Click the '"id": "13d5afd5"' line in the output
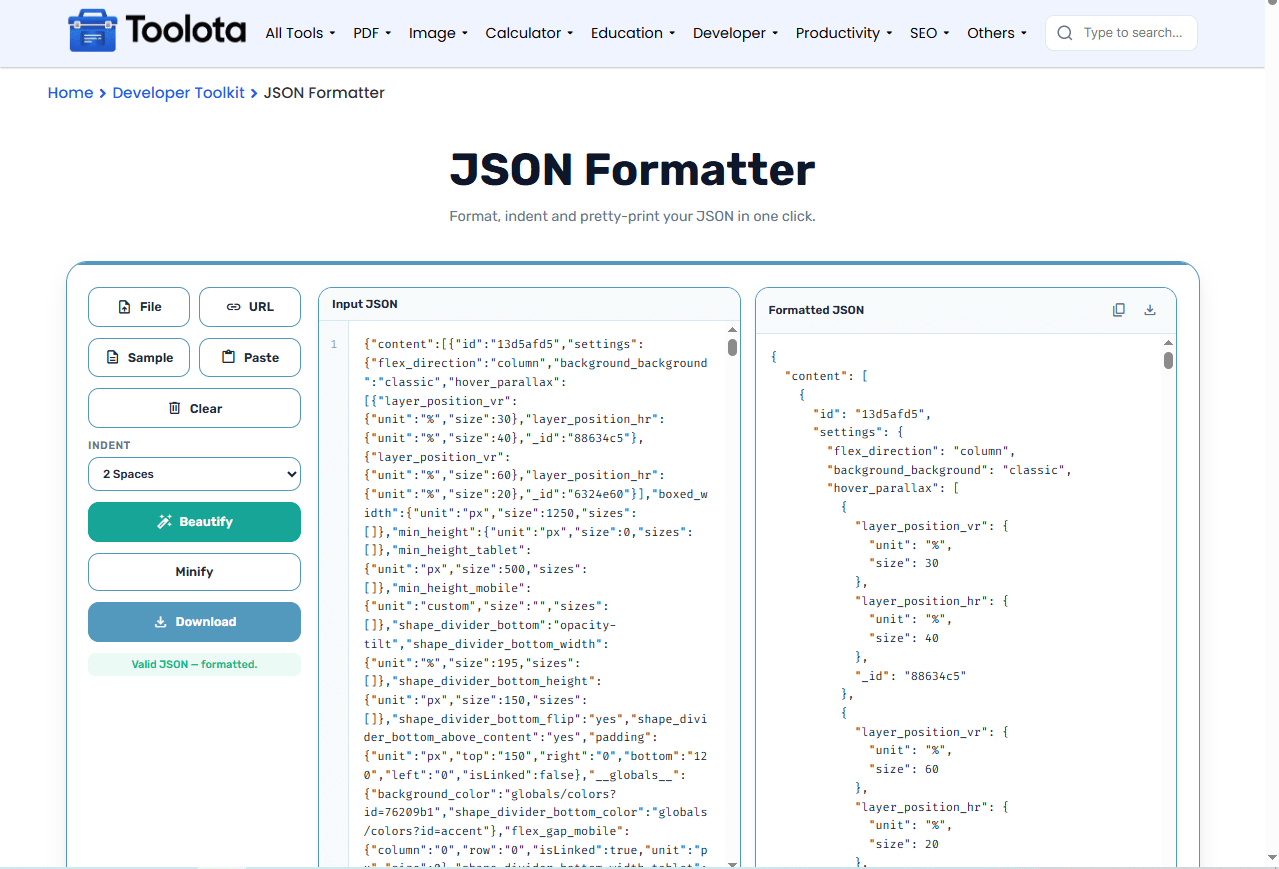The image size is (1279, 869). coord(872,413)
